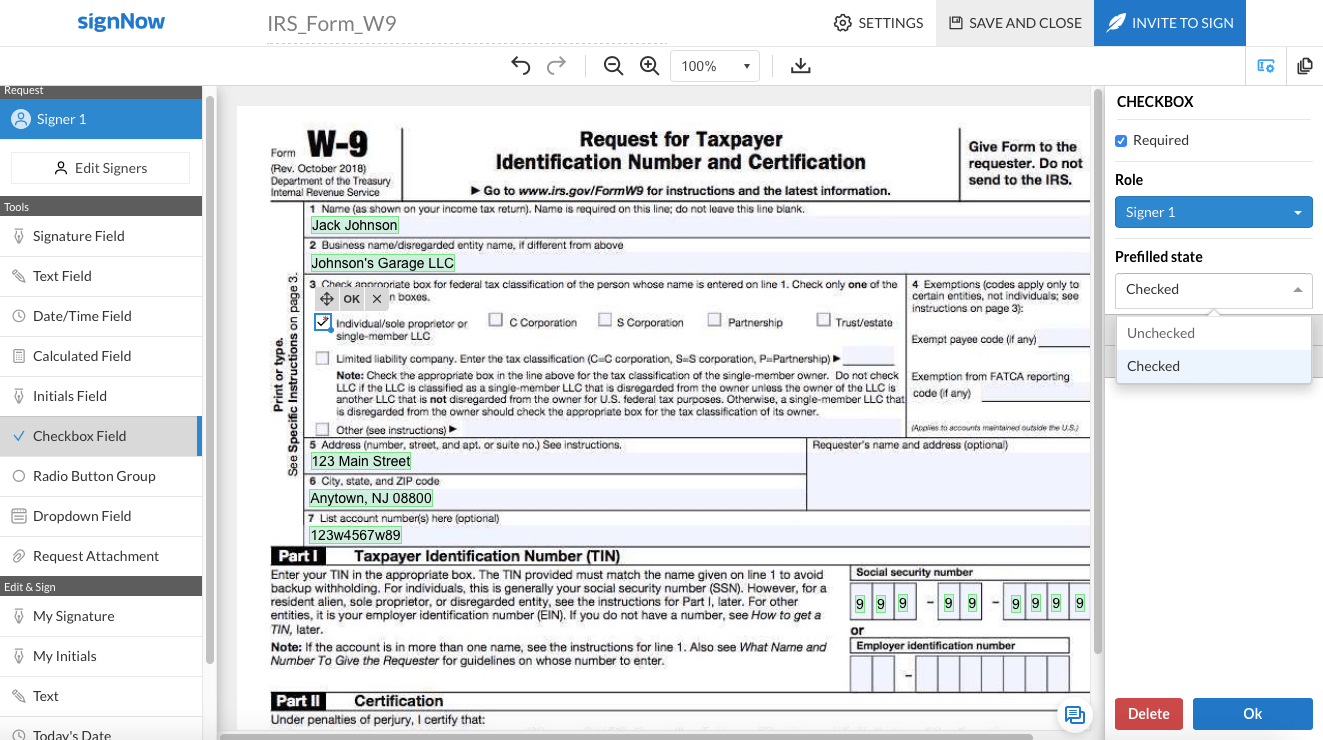Delete the selected checkbox field
Screen dimensions: 1323x740
[x=1149, y=714]
